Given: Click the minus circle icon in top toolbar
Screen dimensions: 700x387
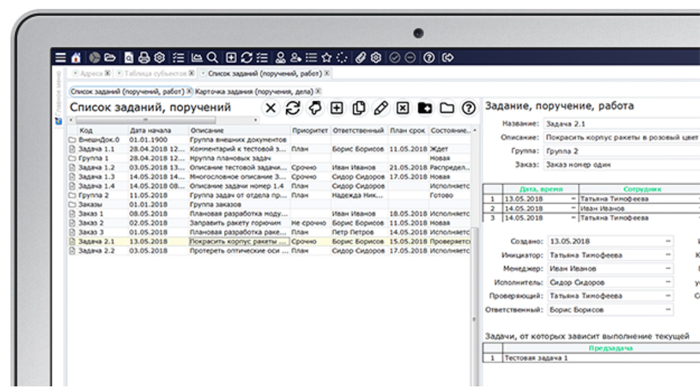Looking at the screenshot, I should [410, 58].
